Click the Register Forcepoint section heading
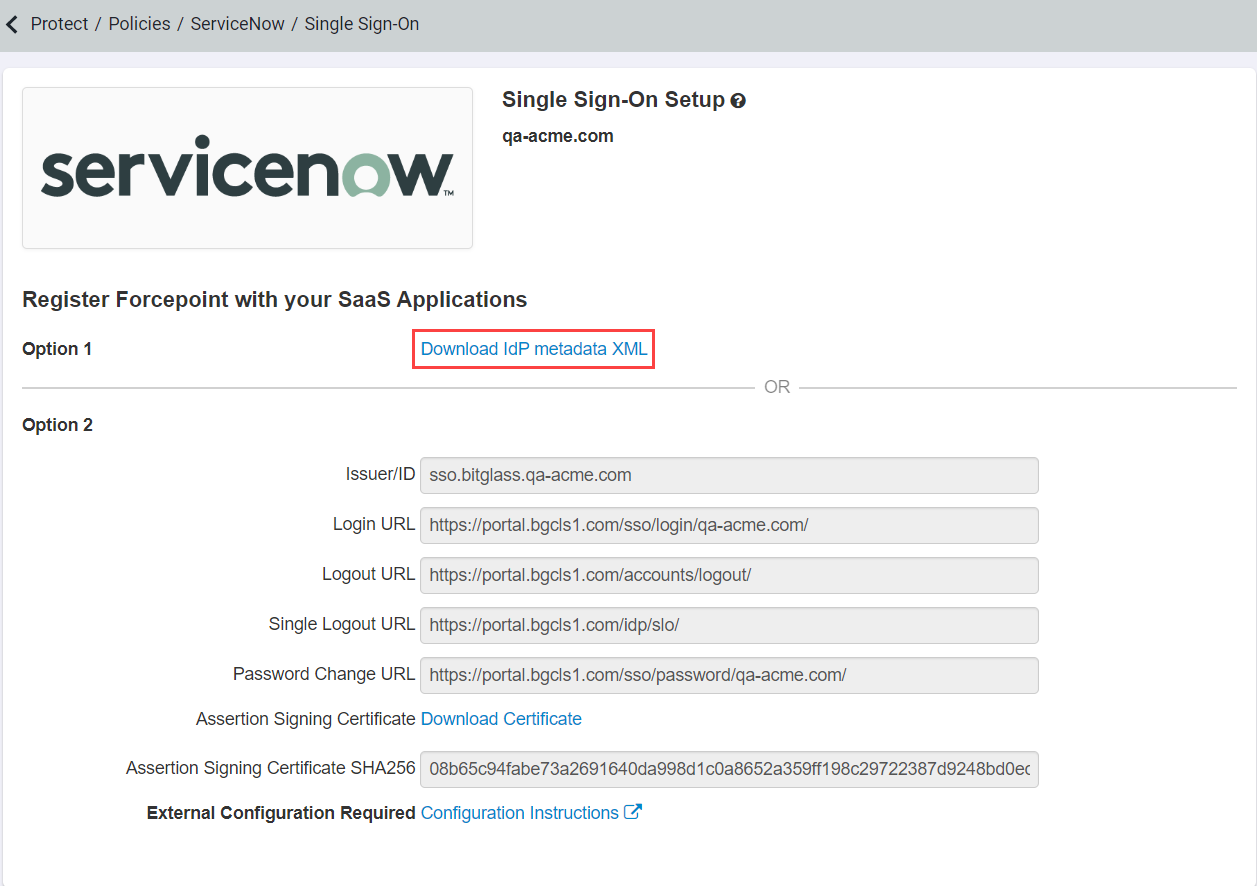 [x=274, y=299]
